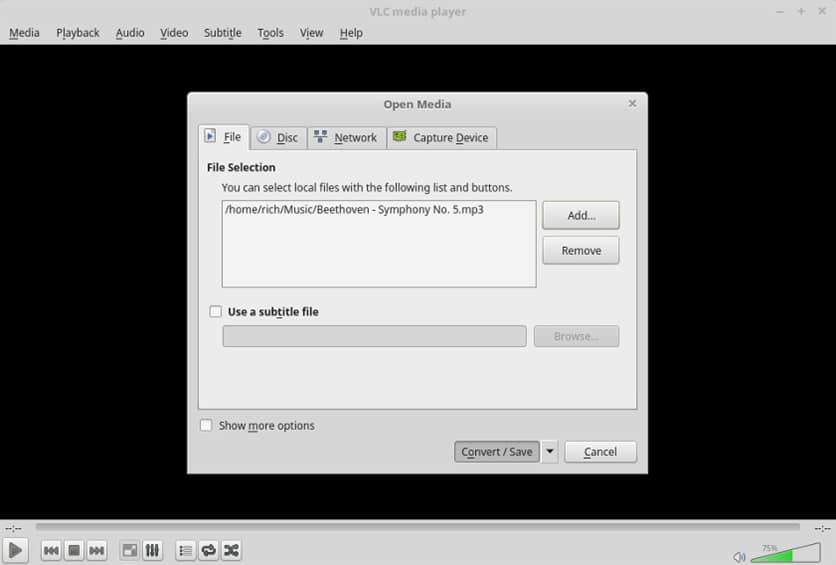Minimize the VLC media player window
The height and width of the screenshot is (565, 836).
tap(780, 11)
